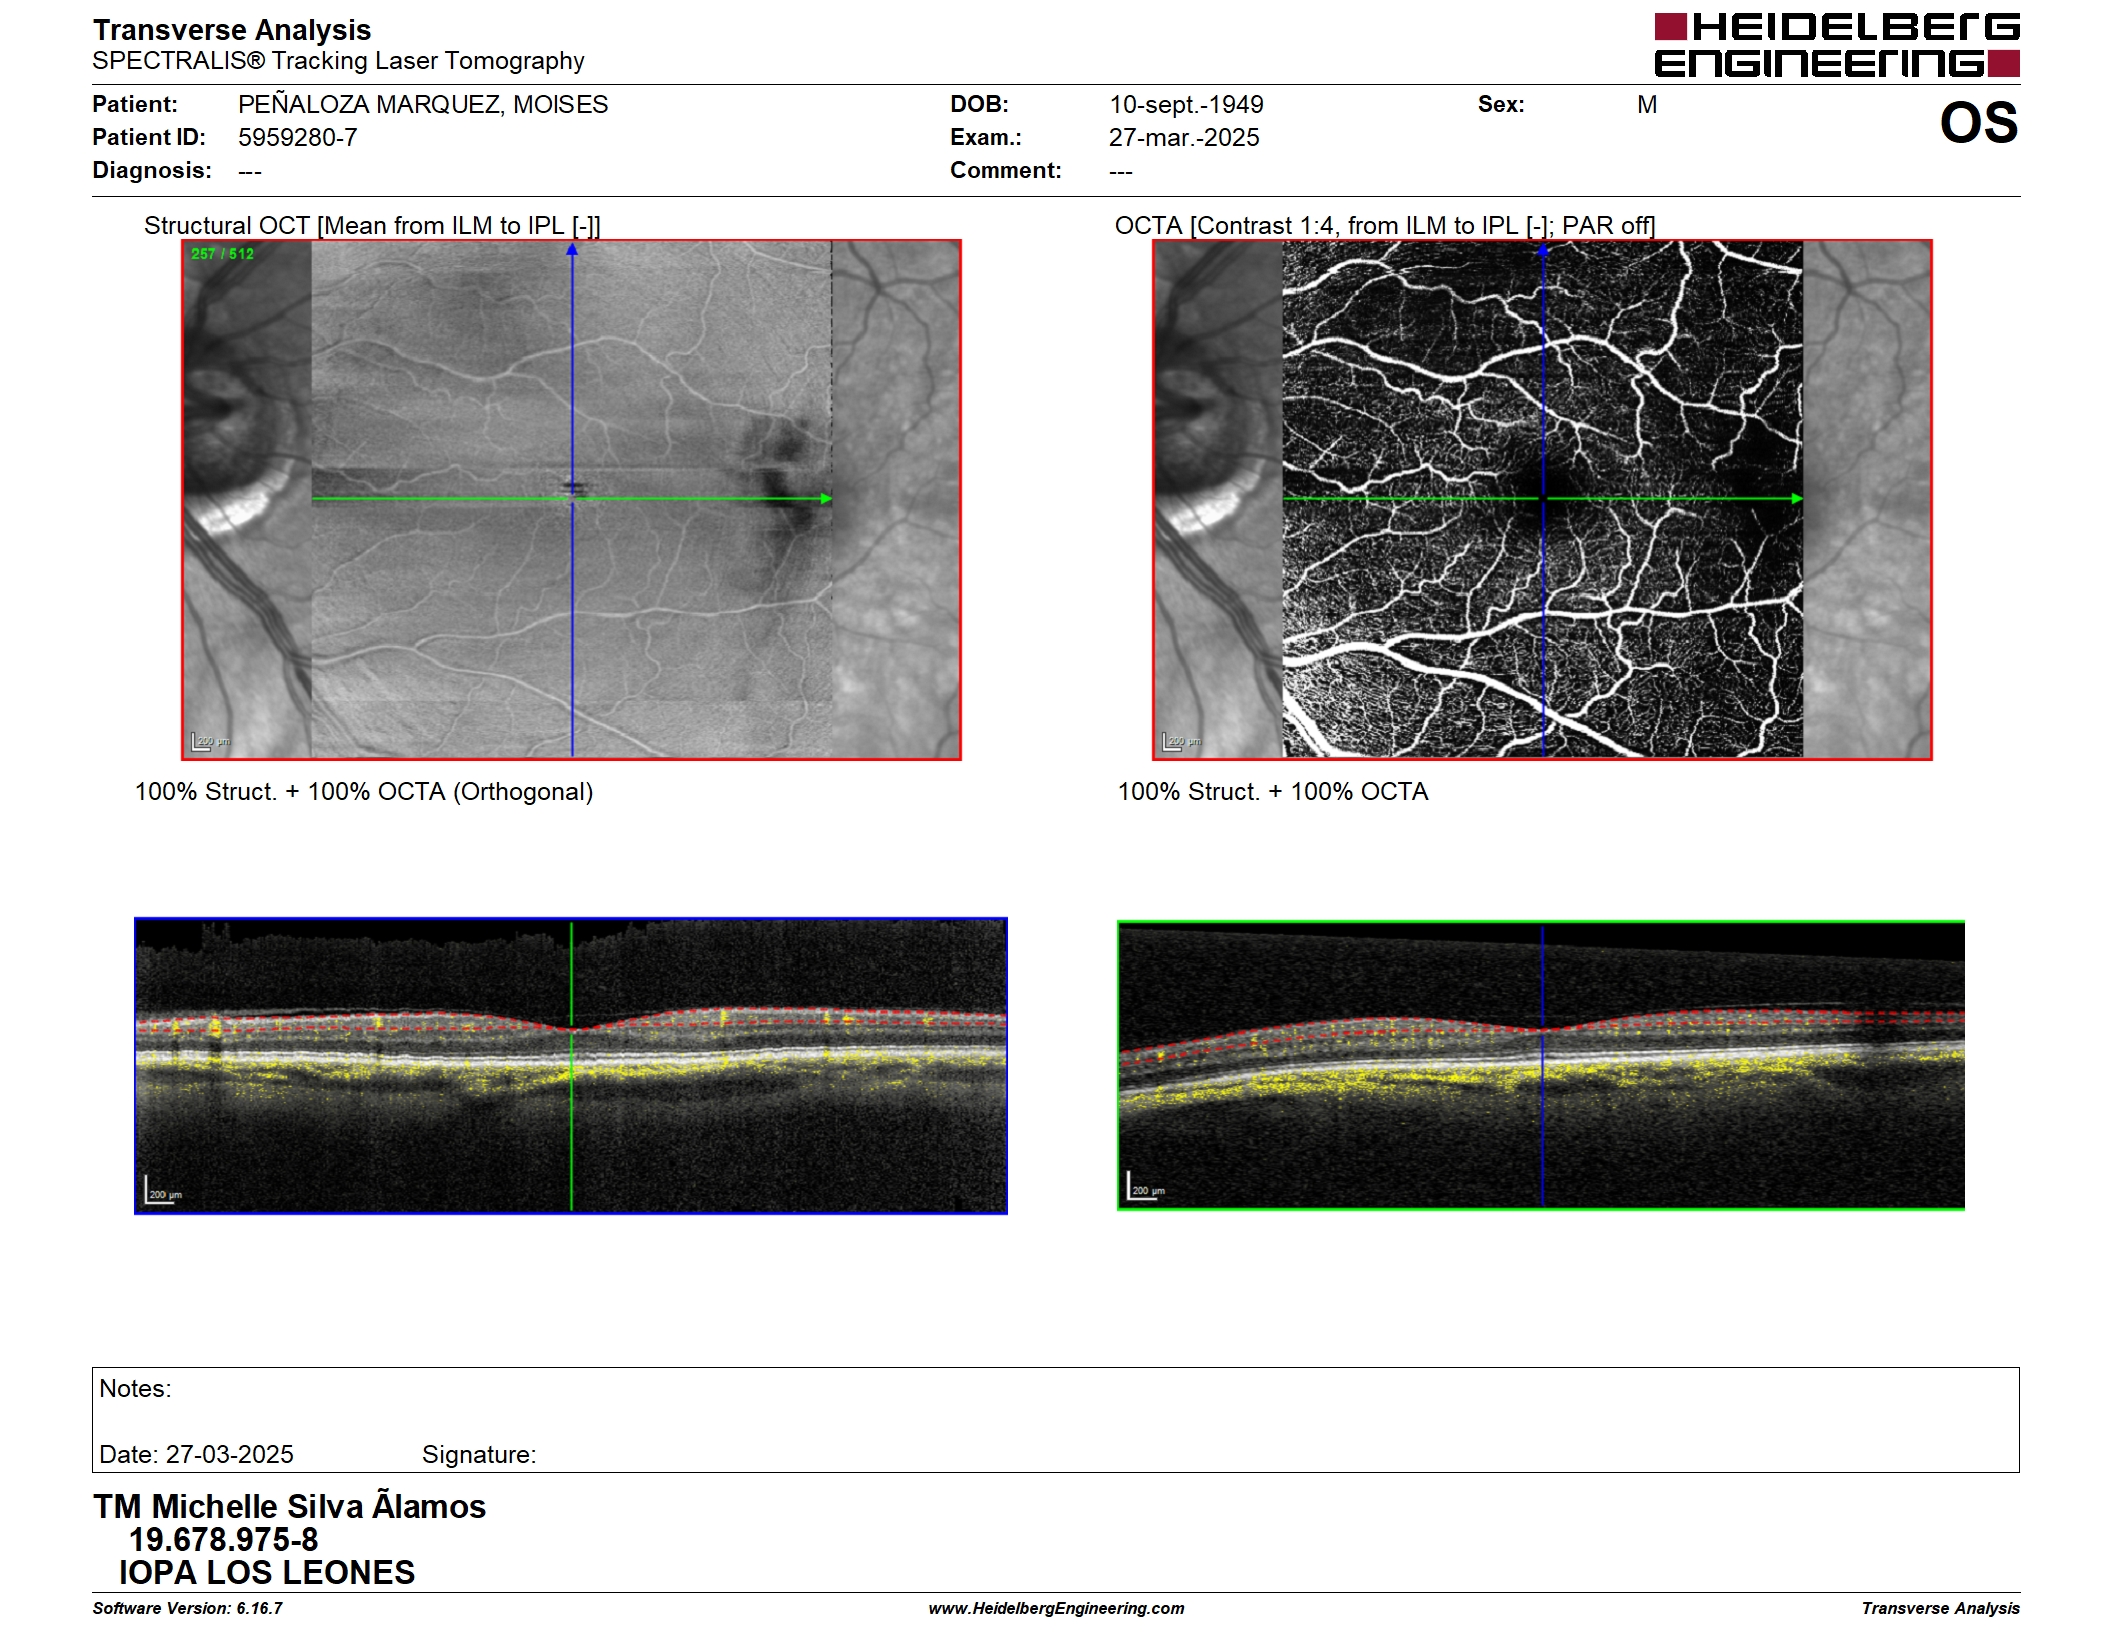Click the footer Transverse Analysis label

pyautogui.click(x=1940, y=1608)
